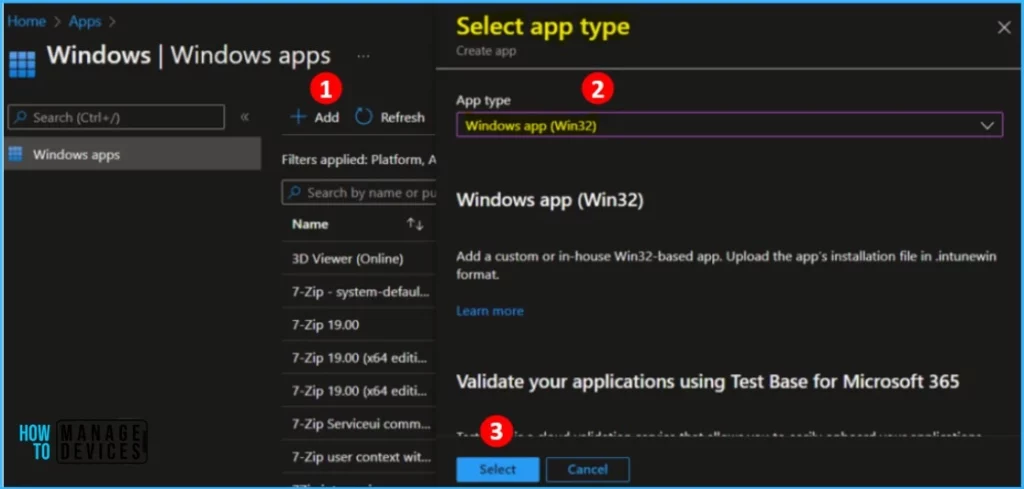Click the Filters applied: Platform text

359,159
